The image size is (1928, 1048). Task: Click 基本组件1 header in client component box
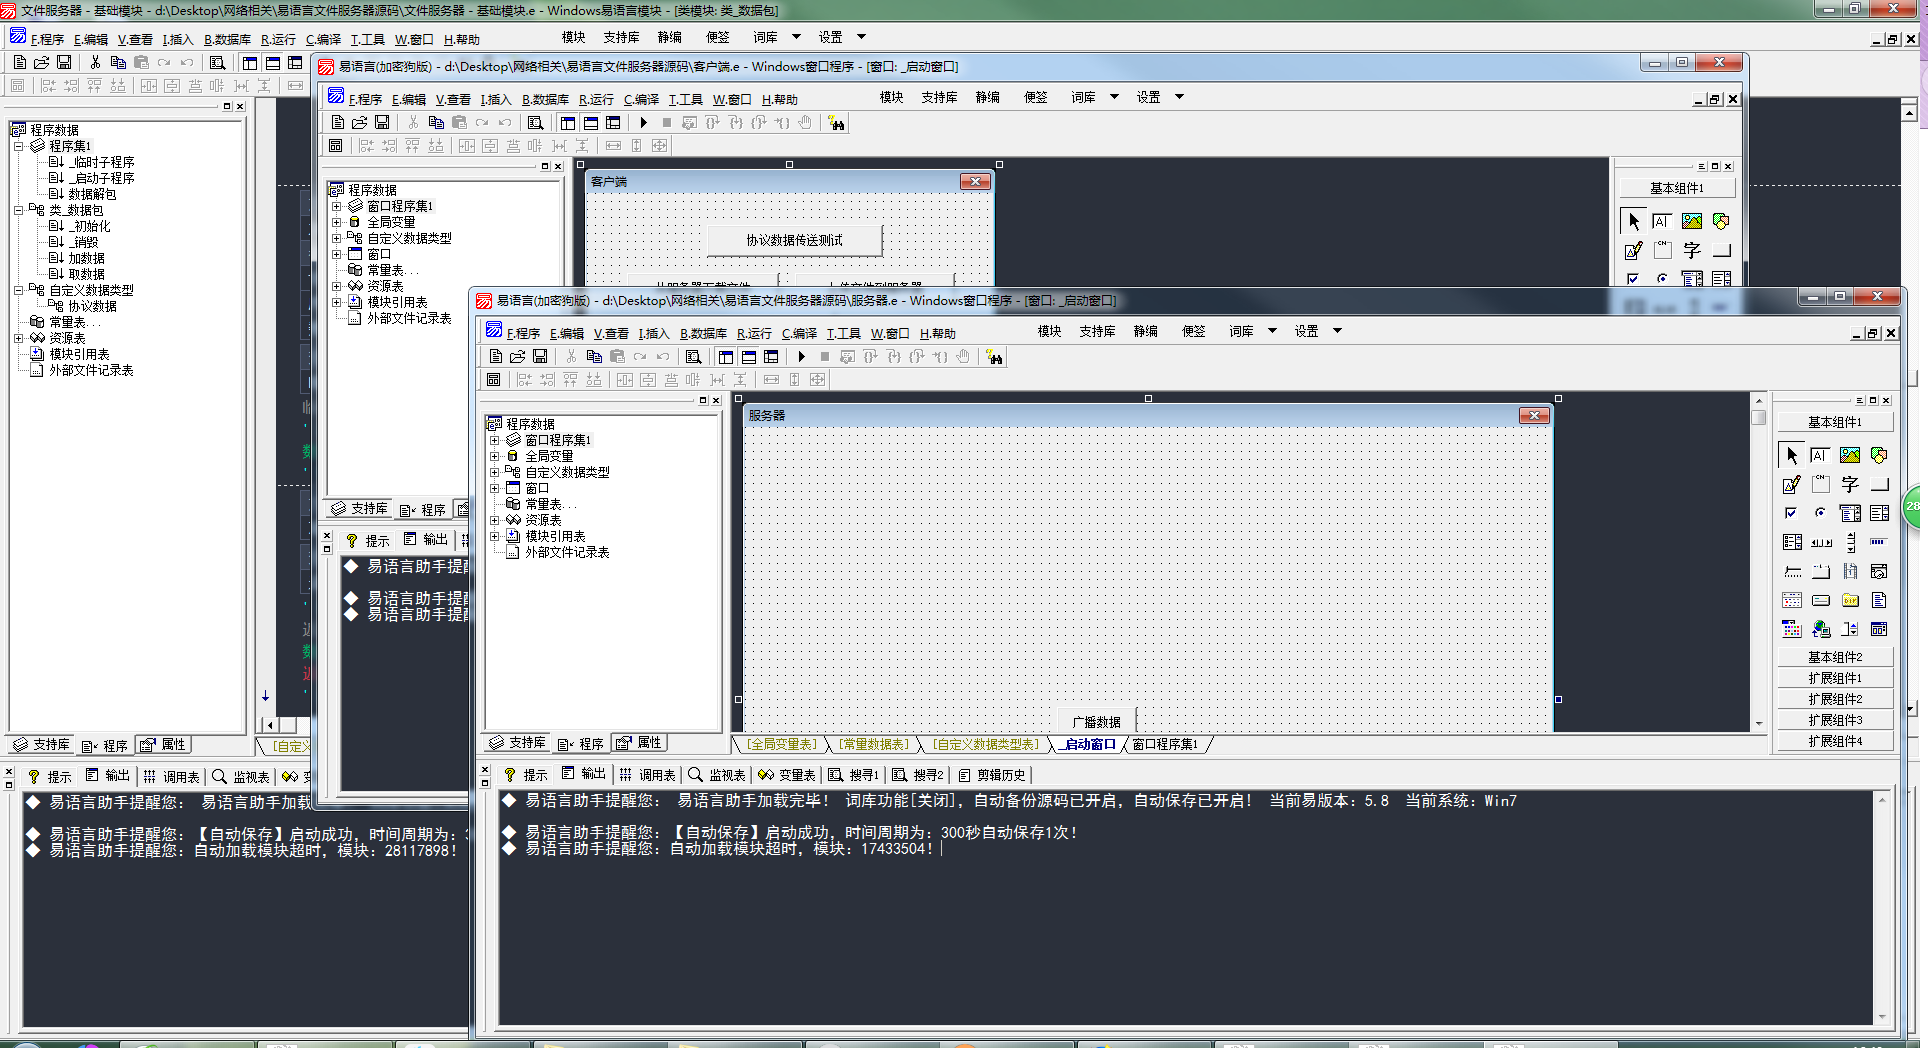pyautogui.click(x=1676, y=188)
